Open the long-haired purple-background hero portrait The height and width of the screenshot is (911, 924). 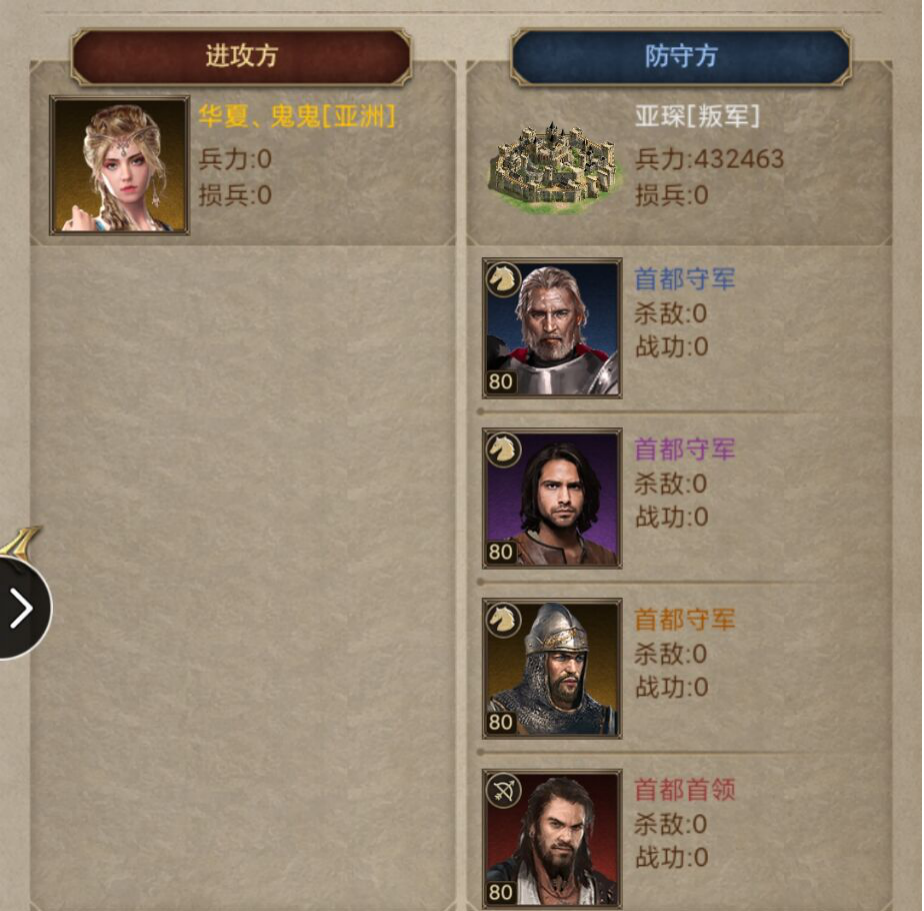(x=552, y=499)
